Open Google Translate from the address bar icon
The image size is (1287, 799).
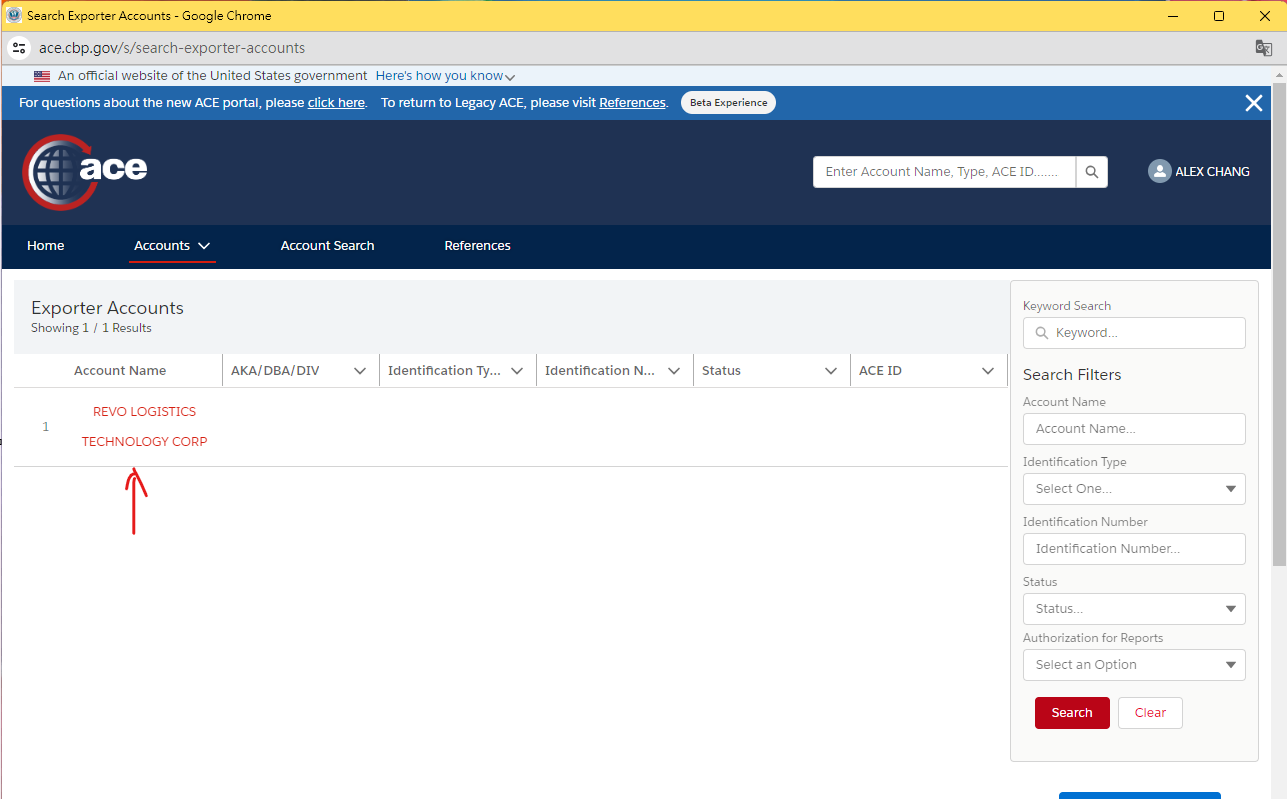[1262, 47]
